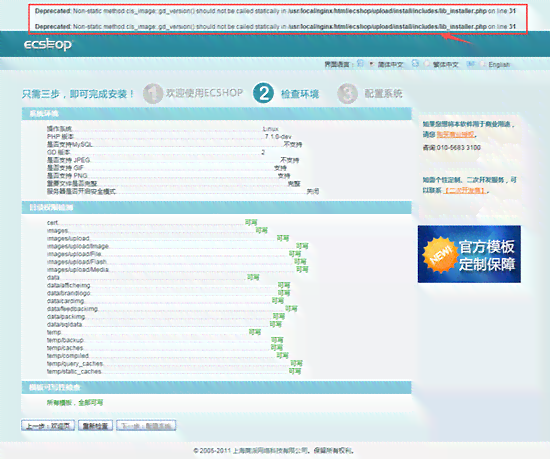Screen dimensions: 550x459
Task: Click the step 1 circle icon
Action: [153, 93]
